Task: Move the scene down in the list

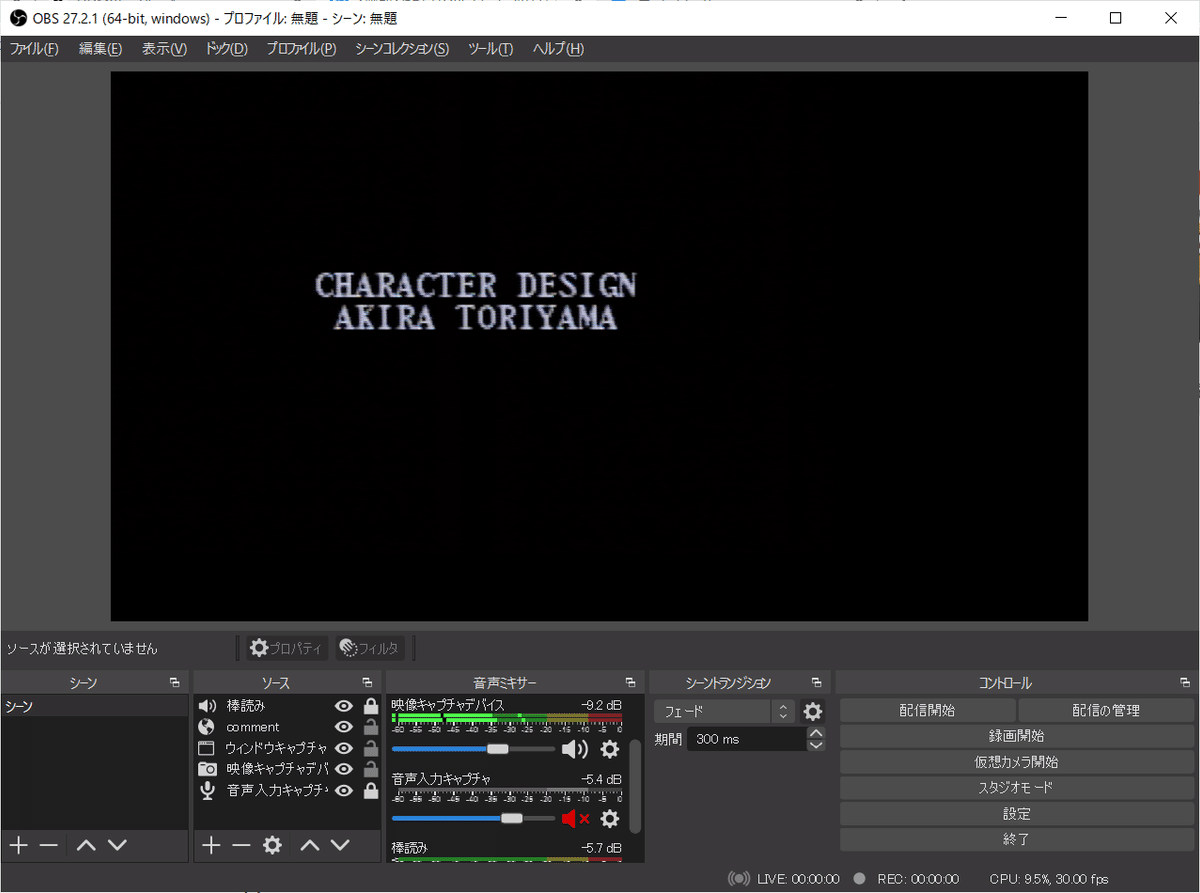Action: tap(117, 845)
